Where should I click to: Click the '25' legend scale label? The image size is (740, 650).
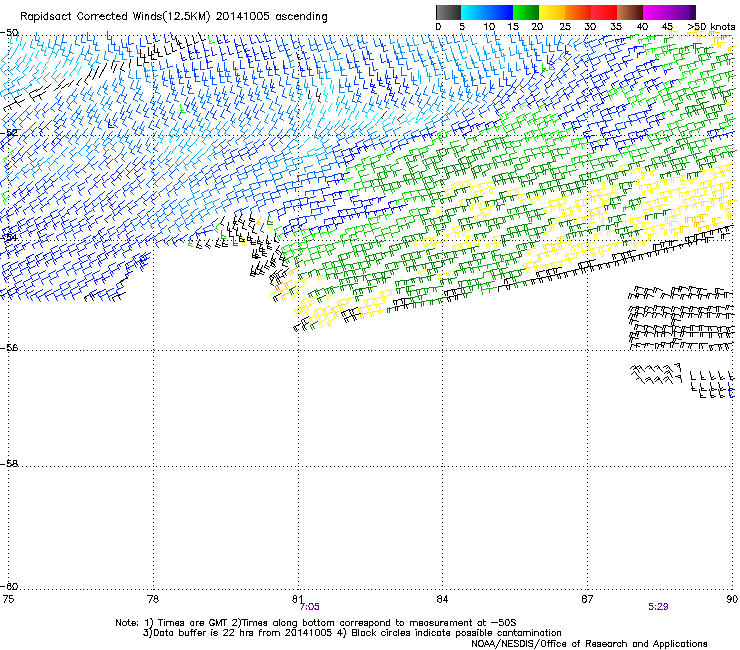[565, 27]
